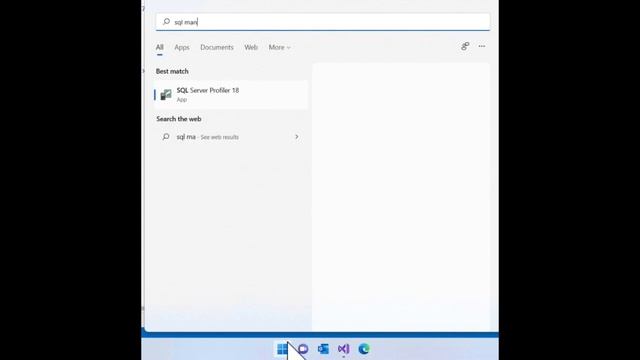Open the Chat app from the taskbar

coord(303,349)
